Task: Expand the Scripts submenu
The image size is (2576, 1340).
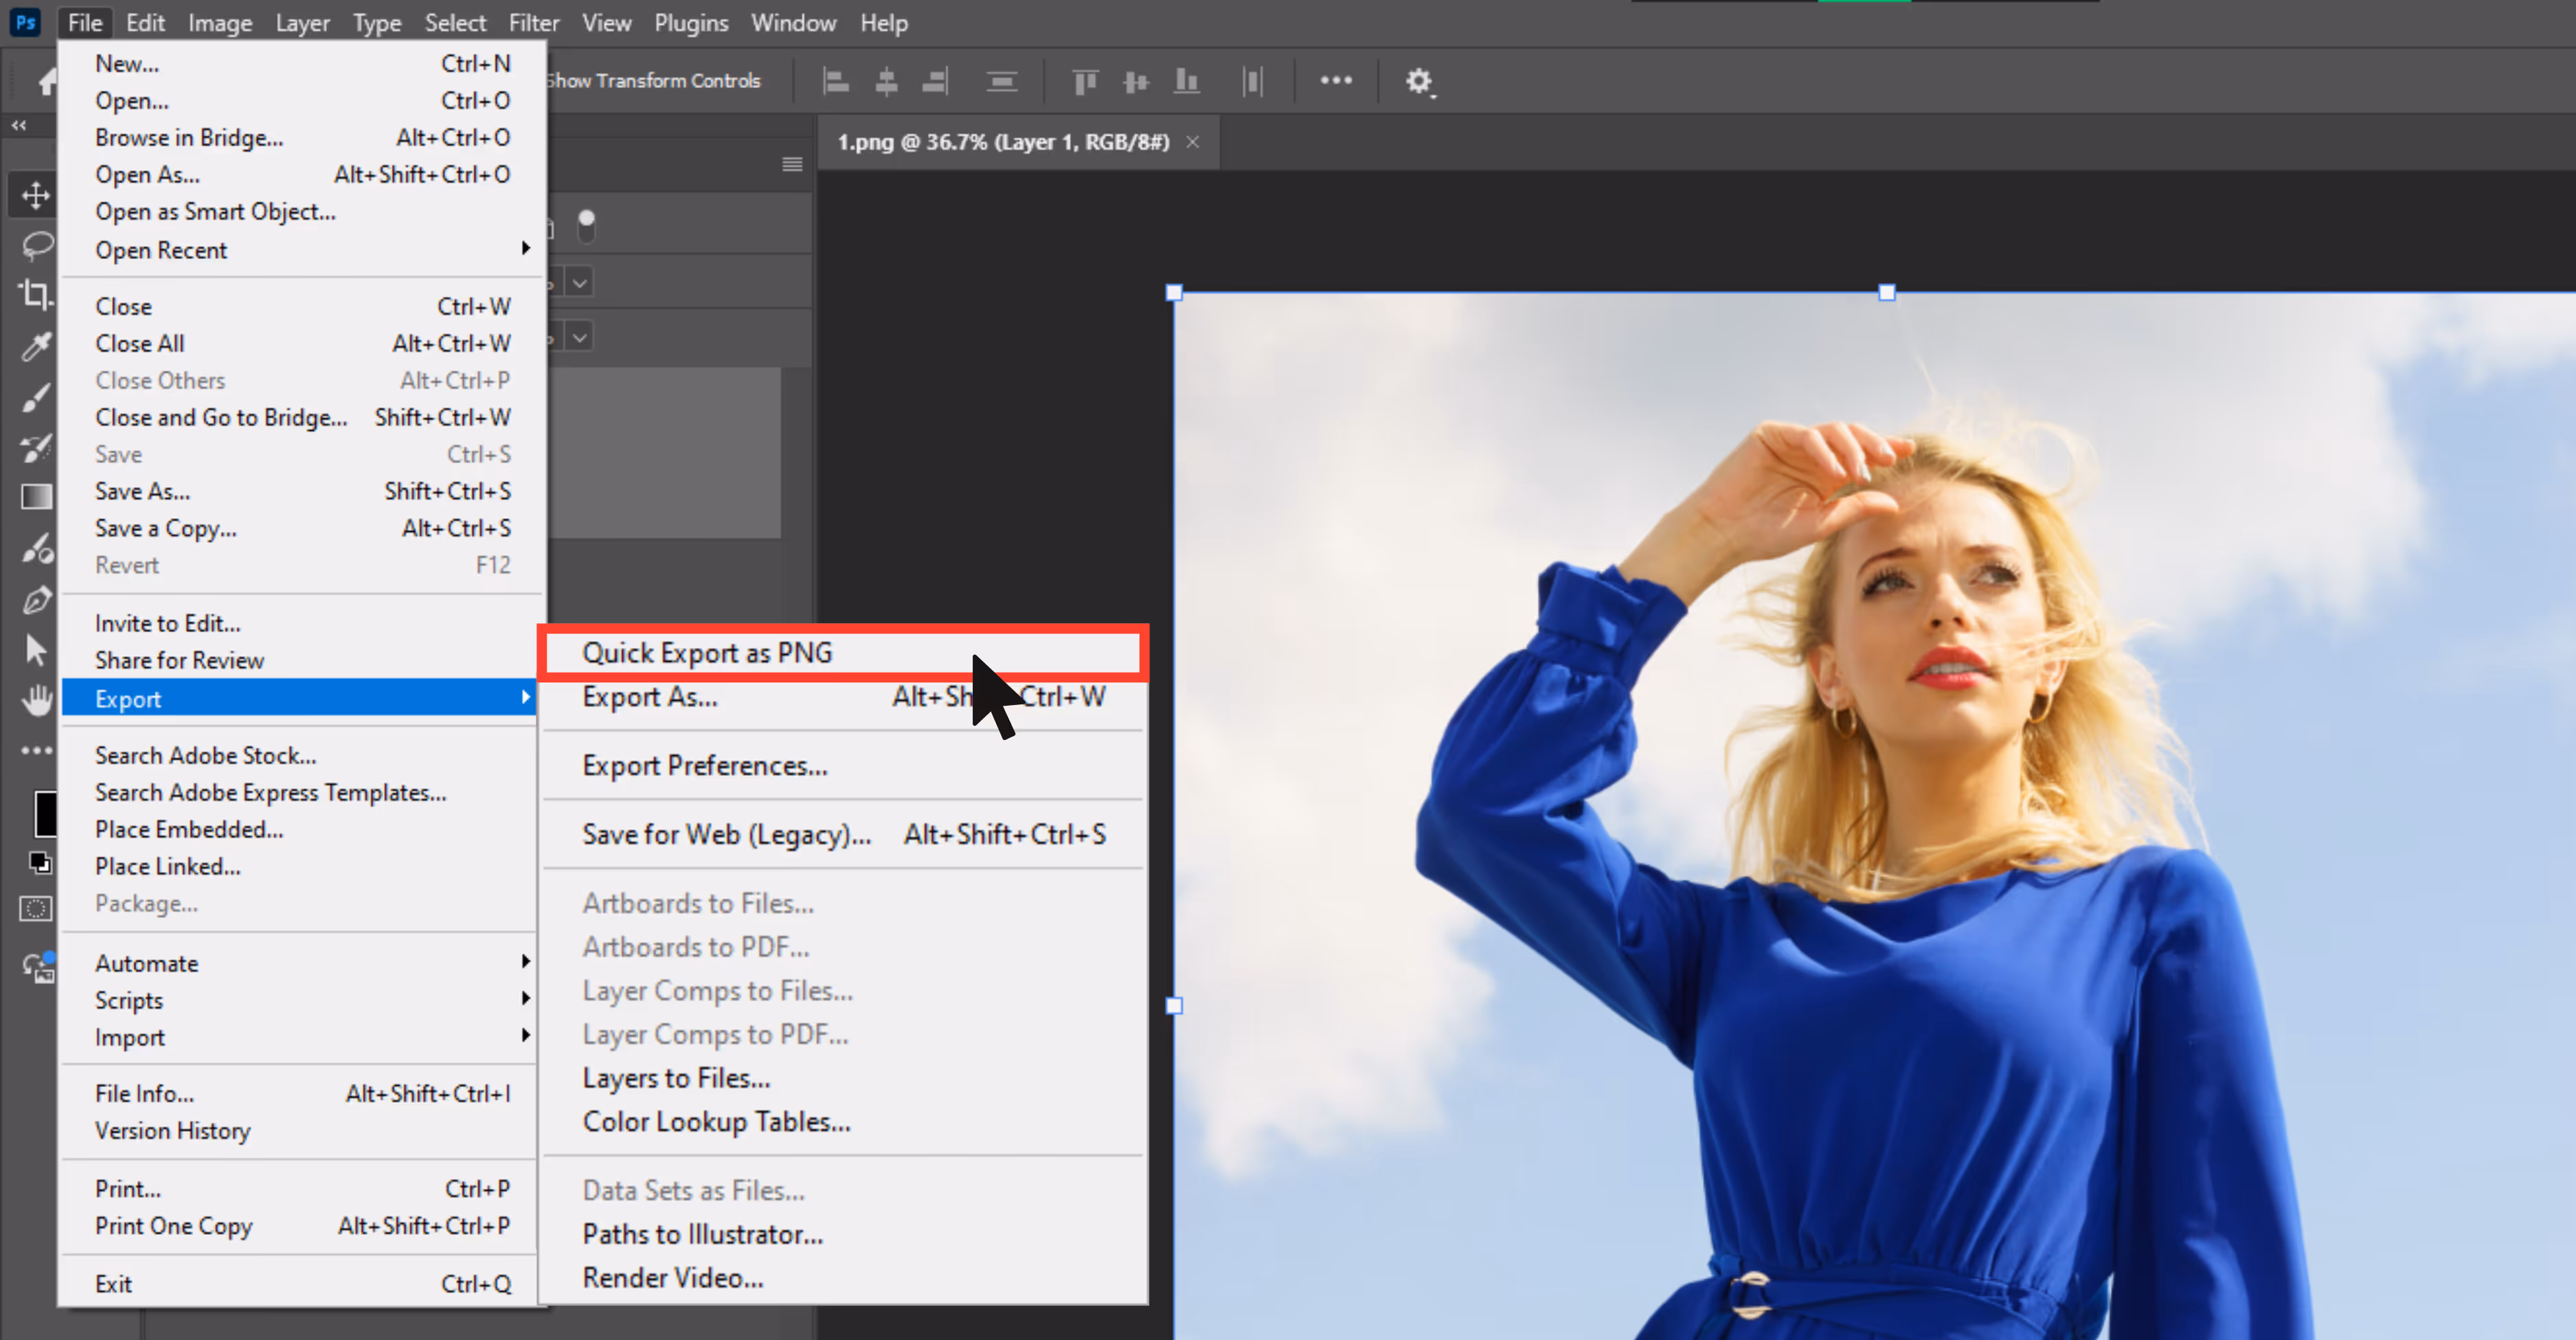Action: tap(298, 1000)
